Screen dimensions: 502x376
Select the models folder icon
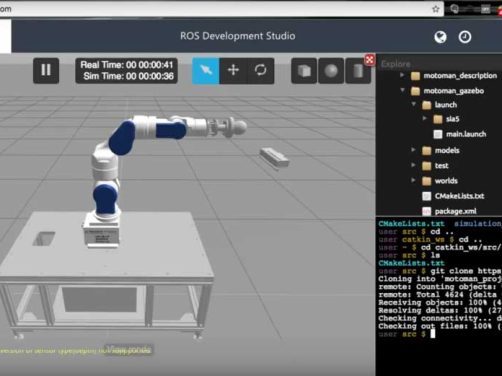[x=426, y=151]
